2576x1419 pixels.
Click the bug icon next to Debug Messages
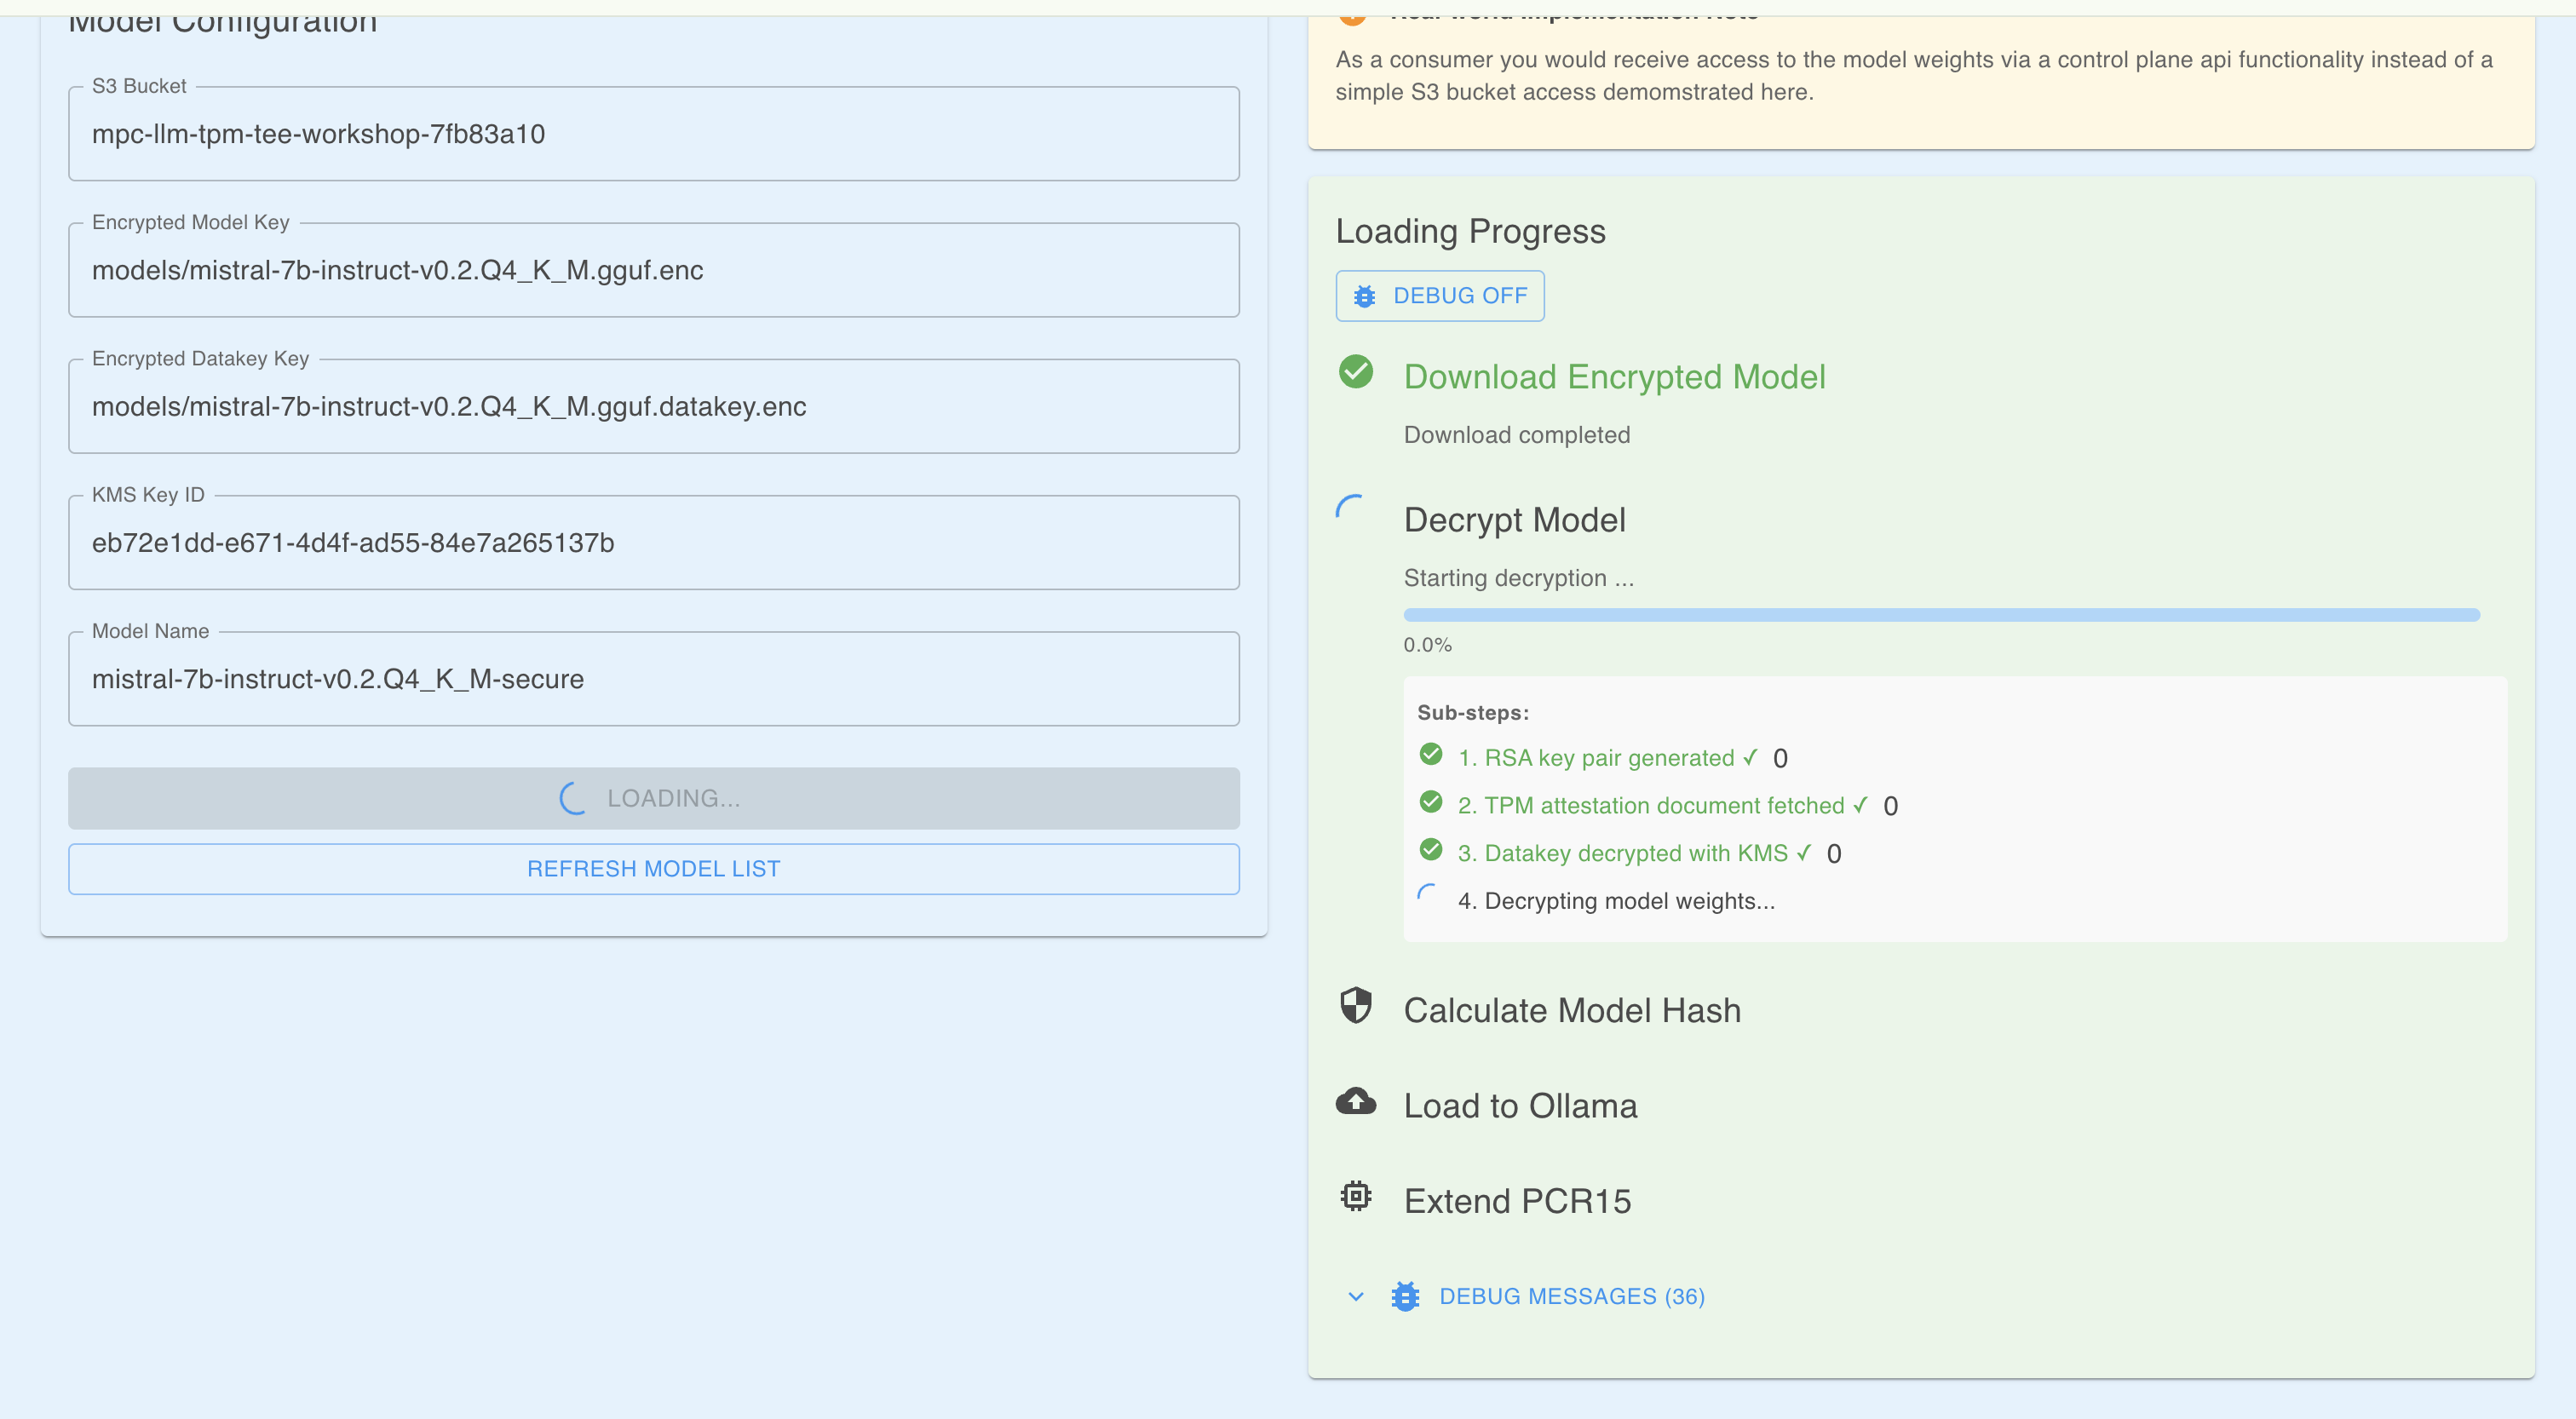[x=1405, y=1297]
